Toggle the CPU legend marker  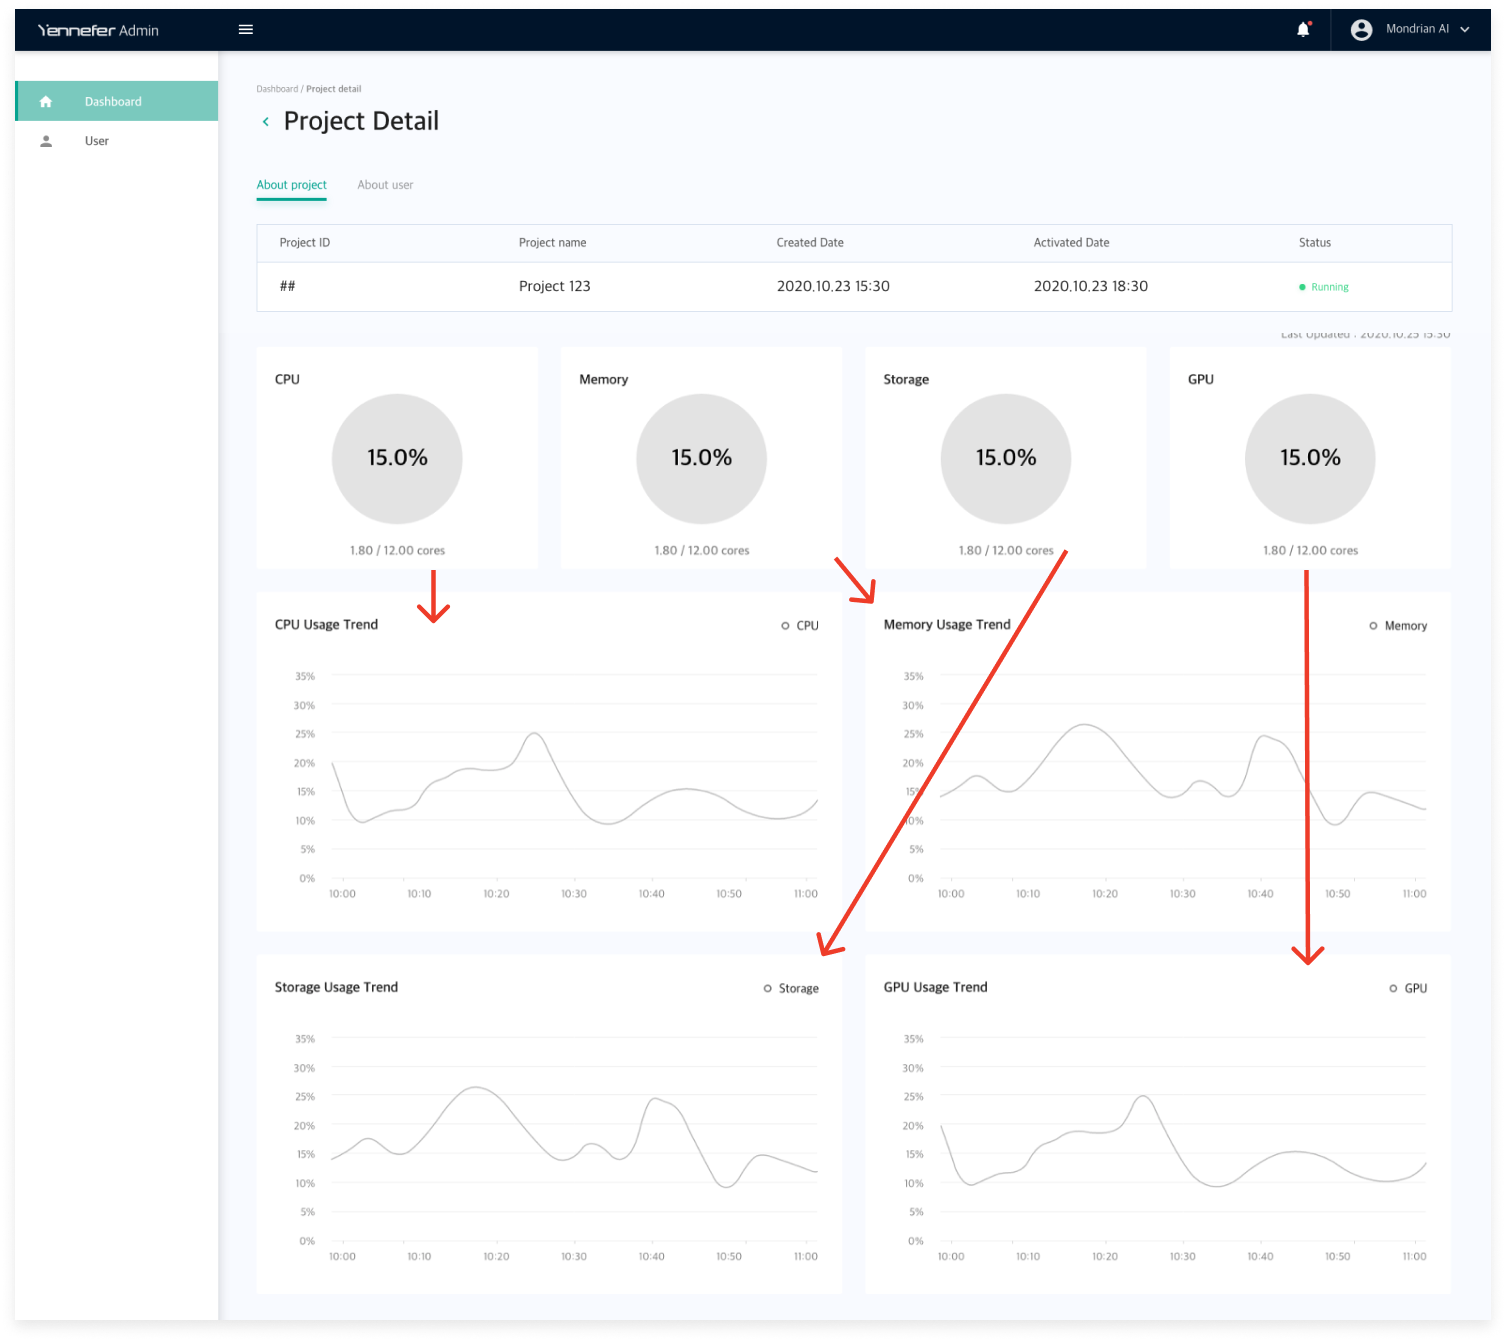click(785, 626)
